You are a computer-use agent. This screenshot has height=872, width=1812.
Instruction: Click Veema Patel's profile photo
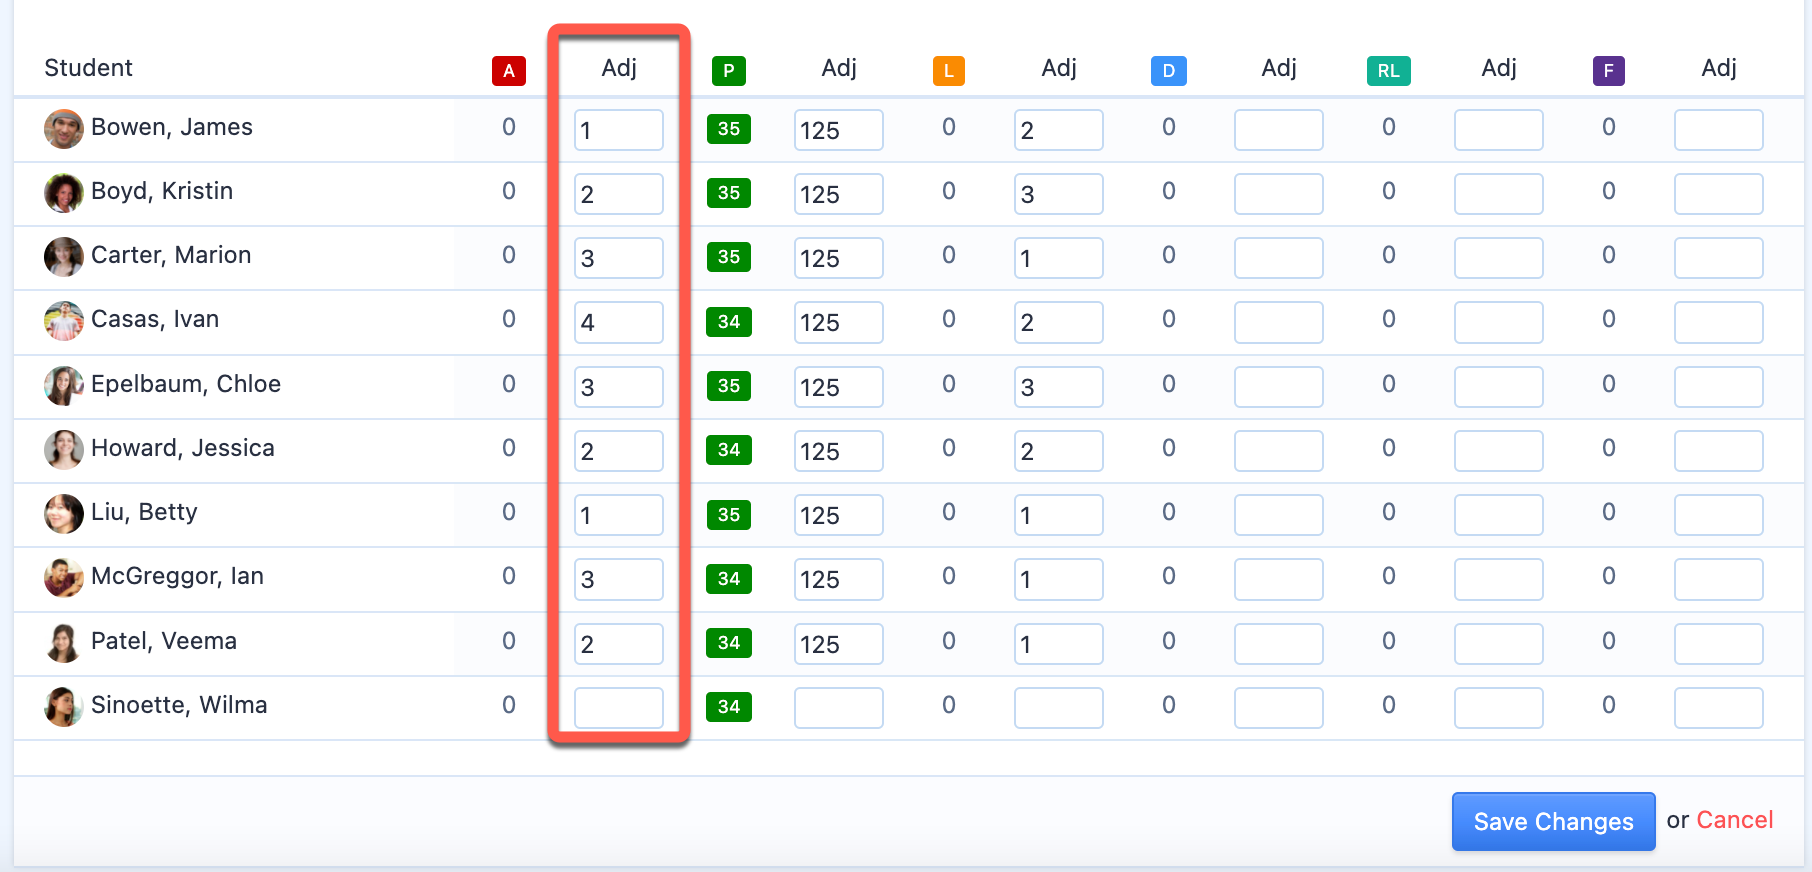pos(64,643)
